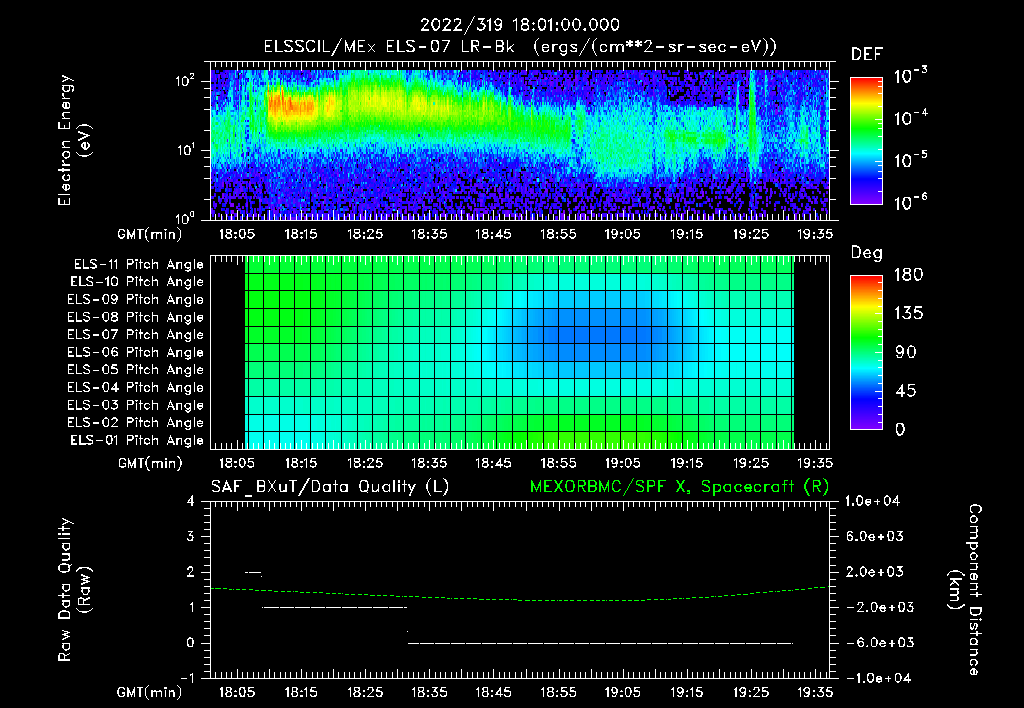The image size is (1024, 708).
Task: Click the 10^-5 value on DEF scale
Action: [910, 159]
